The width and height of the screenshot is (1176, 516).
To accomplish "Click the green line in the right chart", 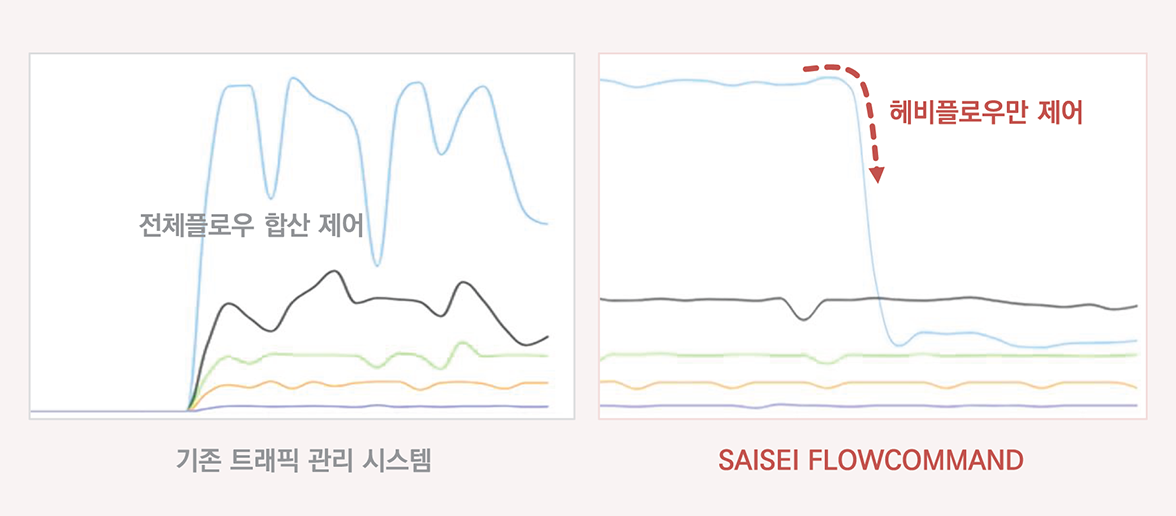I will (x=870, y=355).
